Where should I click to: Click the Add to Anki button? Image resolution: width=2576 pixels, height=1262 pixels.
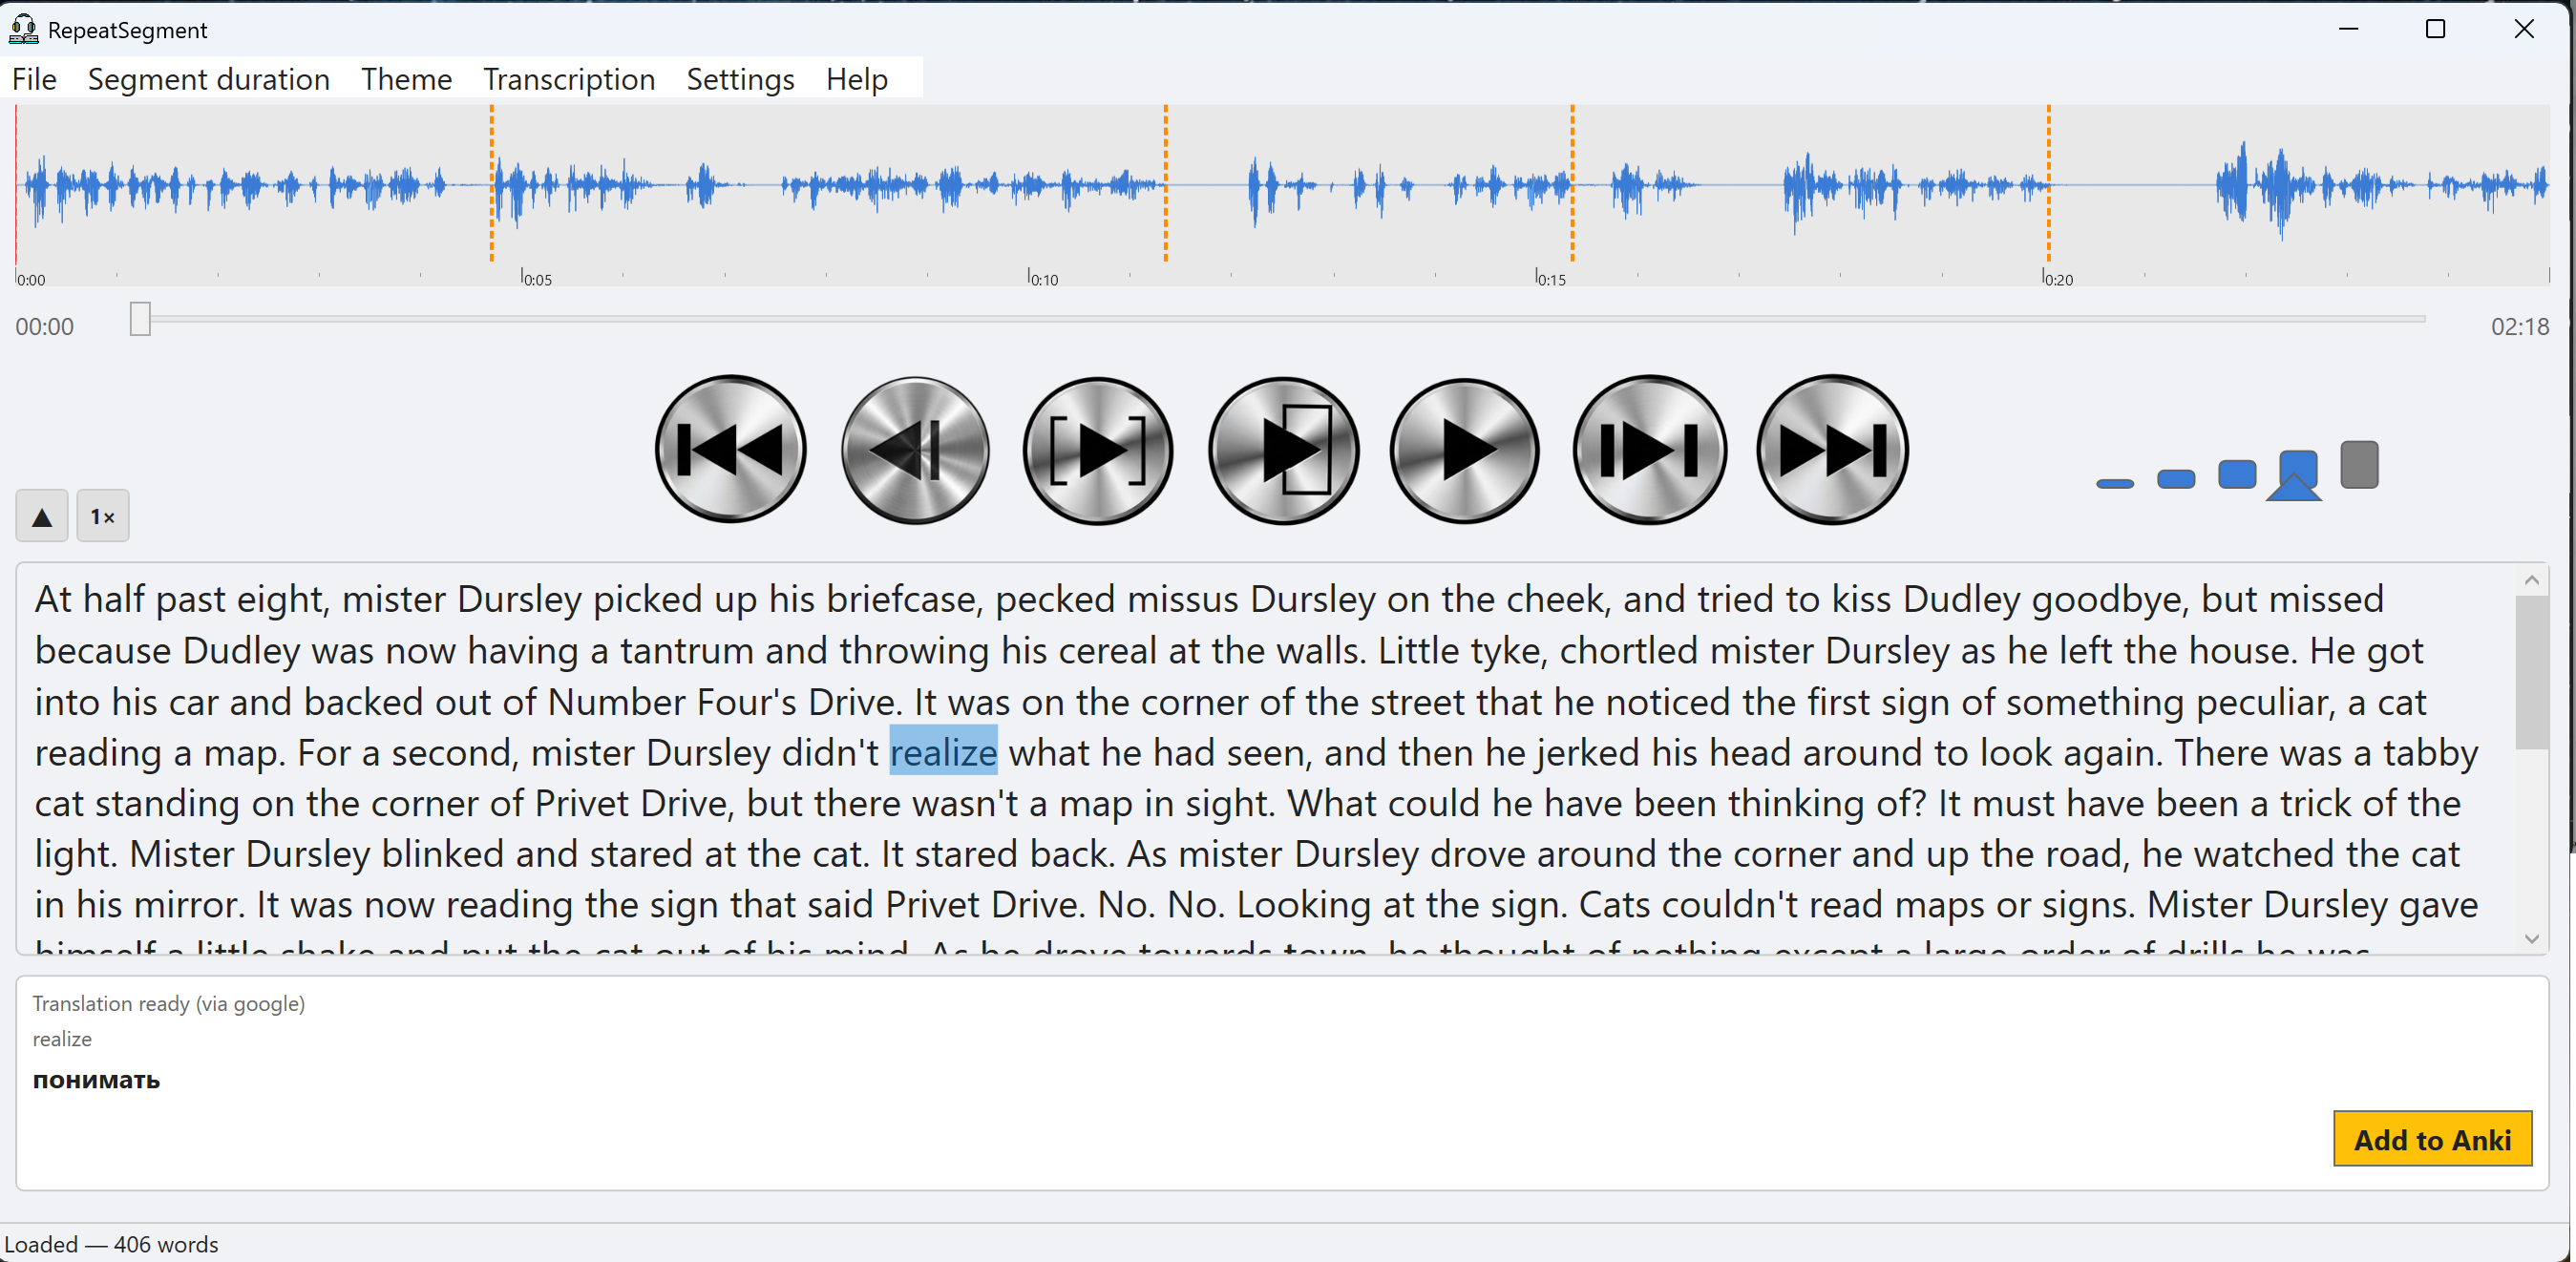(x=2432, y=1139)
